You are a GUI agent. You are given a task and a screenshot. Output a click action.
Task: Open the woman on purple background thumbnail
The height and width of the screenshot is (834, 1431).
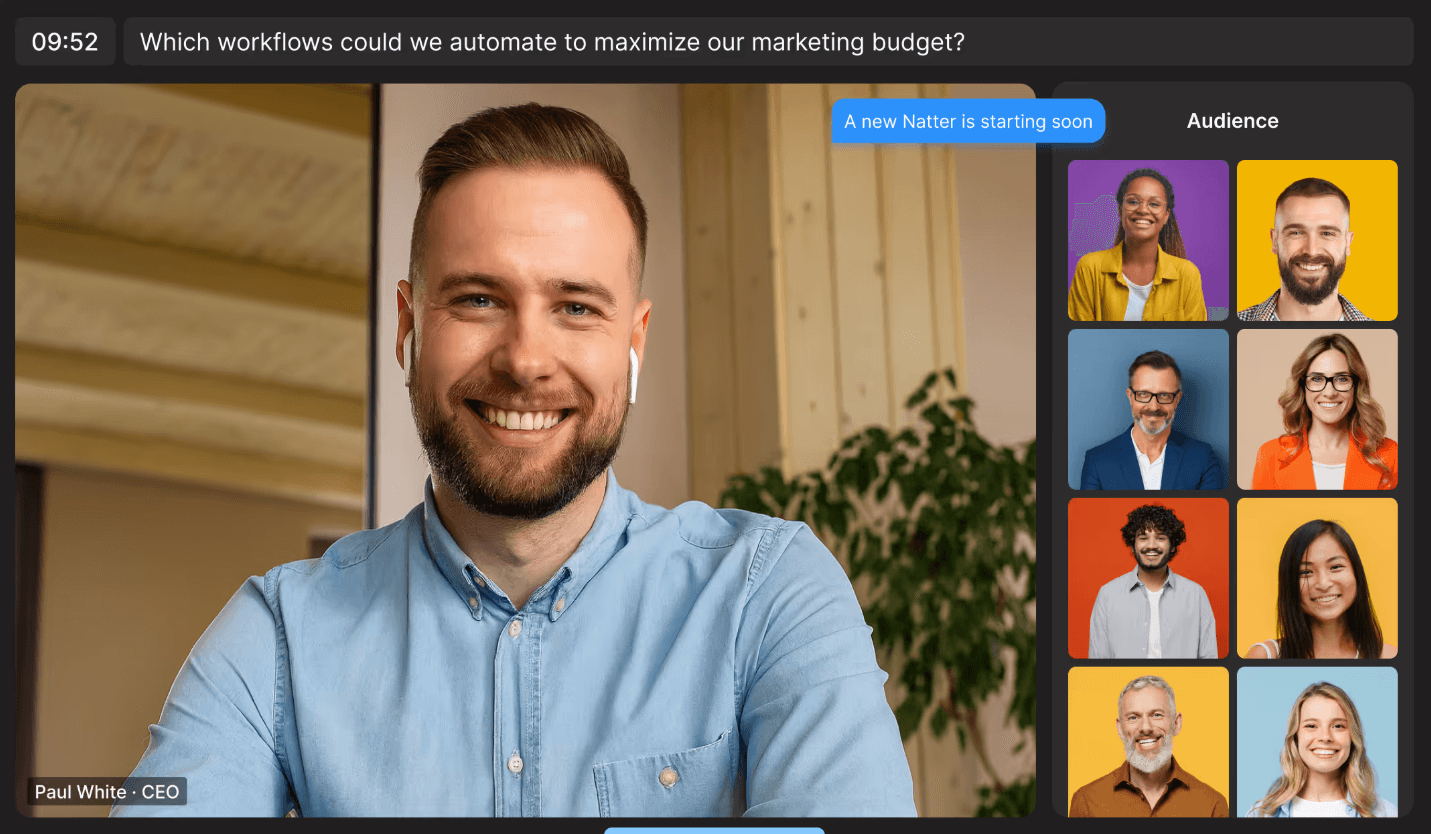tap(1147, 240)
